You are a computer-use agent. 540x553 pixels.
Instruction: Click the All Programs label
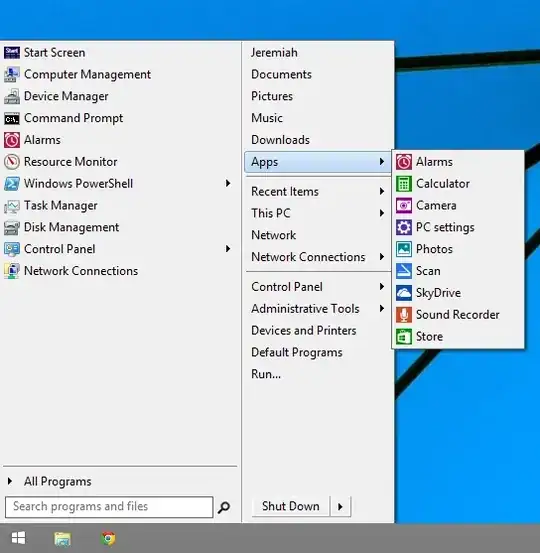tap(58, 481)
